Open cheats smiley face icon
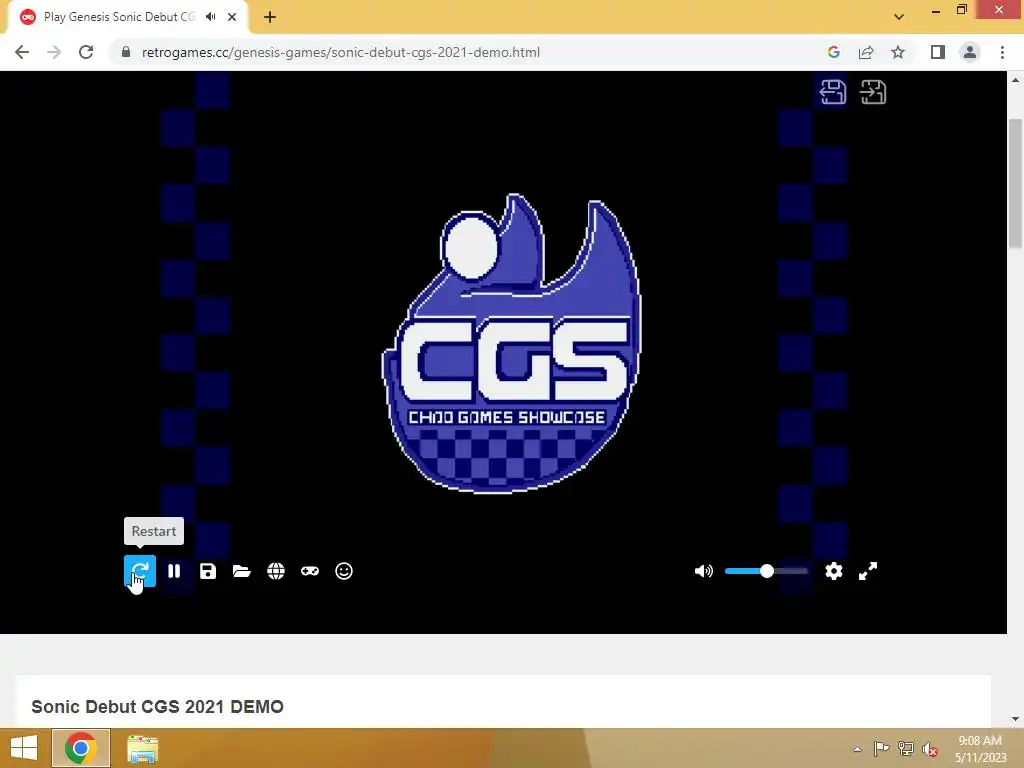Viewport: 1024px width, 768px height. coord(344,571)
